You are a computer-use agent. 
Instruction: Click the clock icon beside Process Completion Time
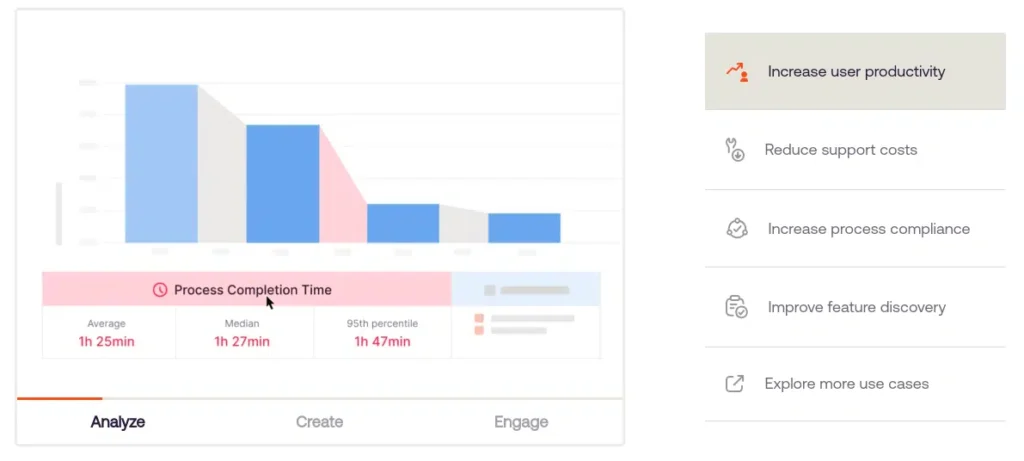[x=160, y=290]
